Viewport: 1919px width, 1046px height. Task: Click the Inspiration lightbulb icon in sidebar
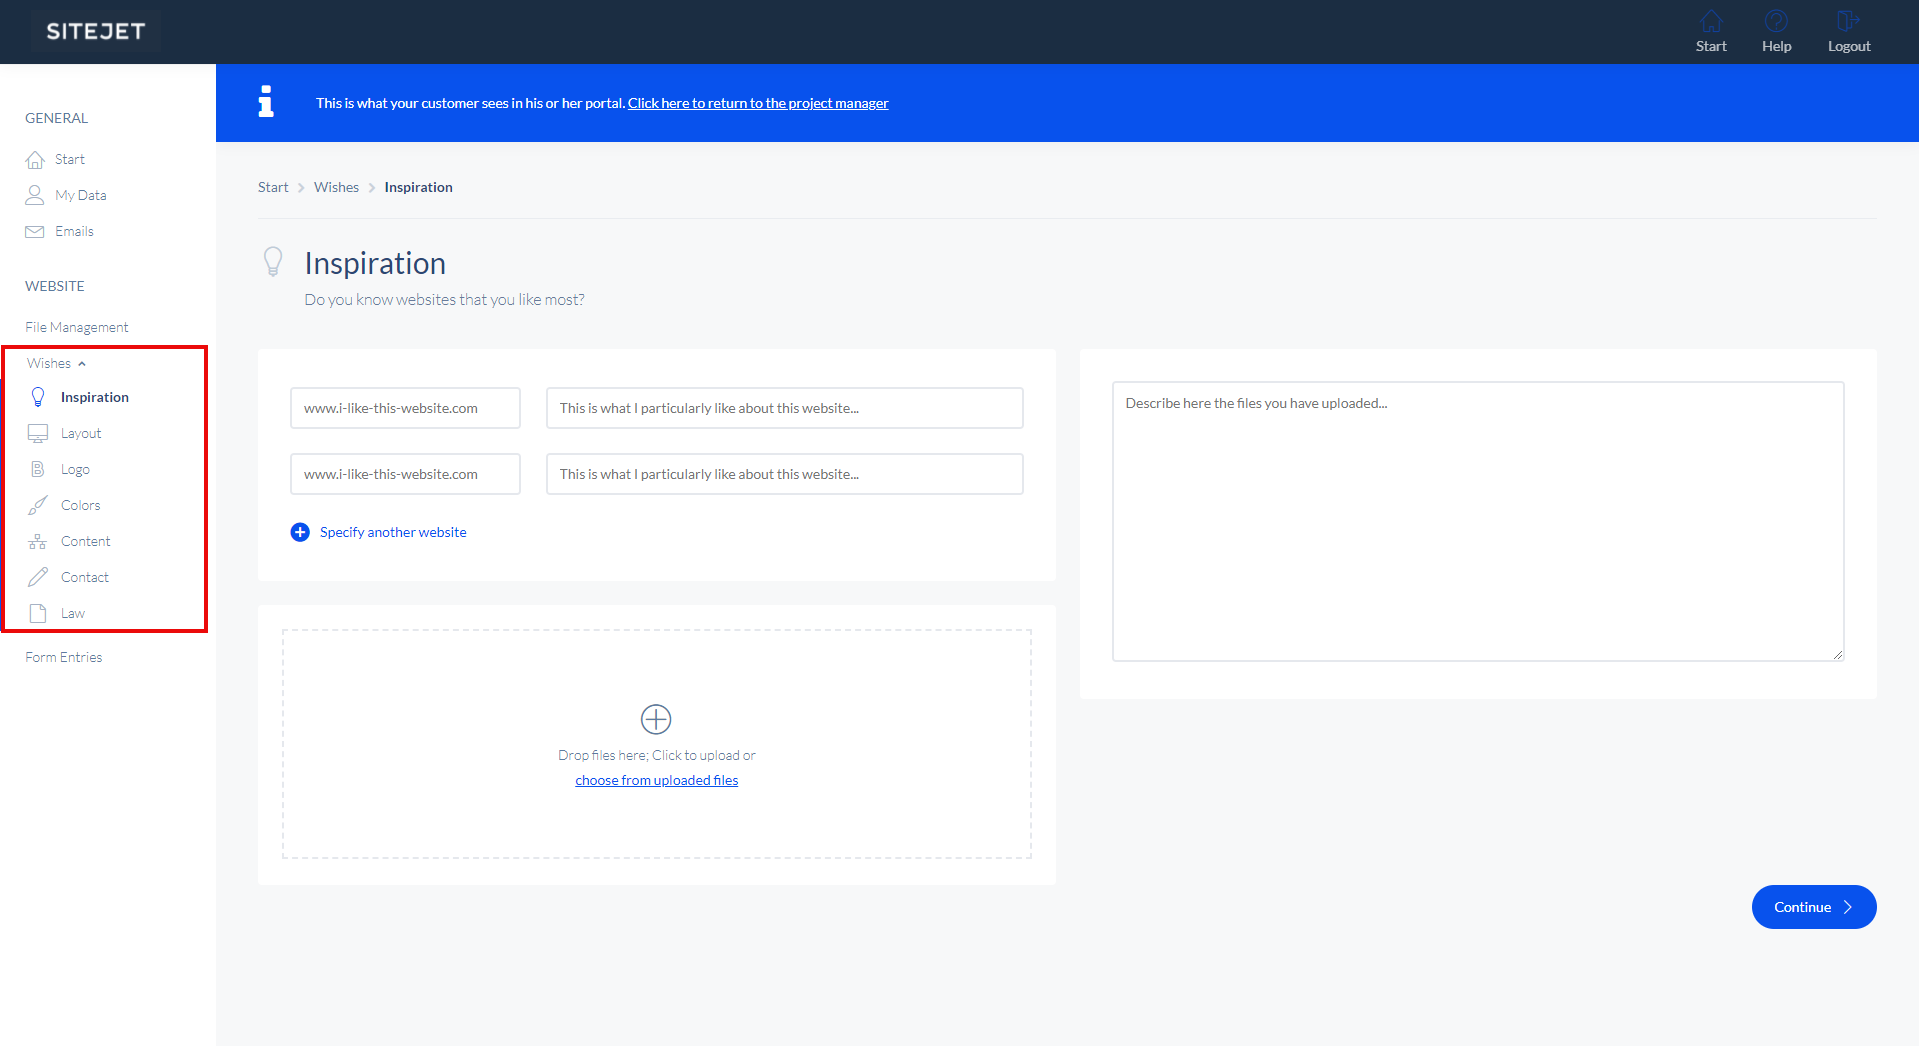[38, 397]
